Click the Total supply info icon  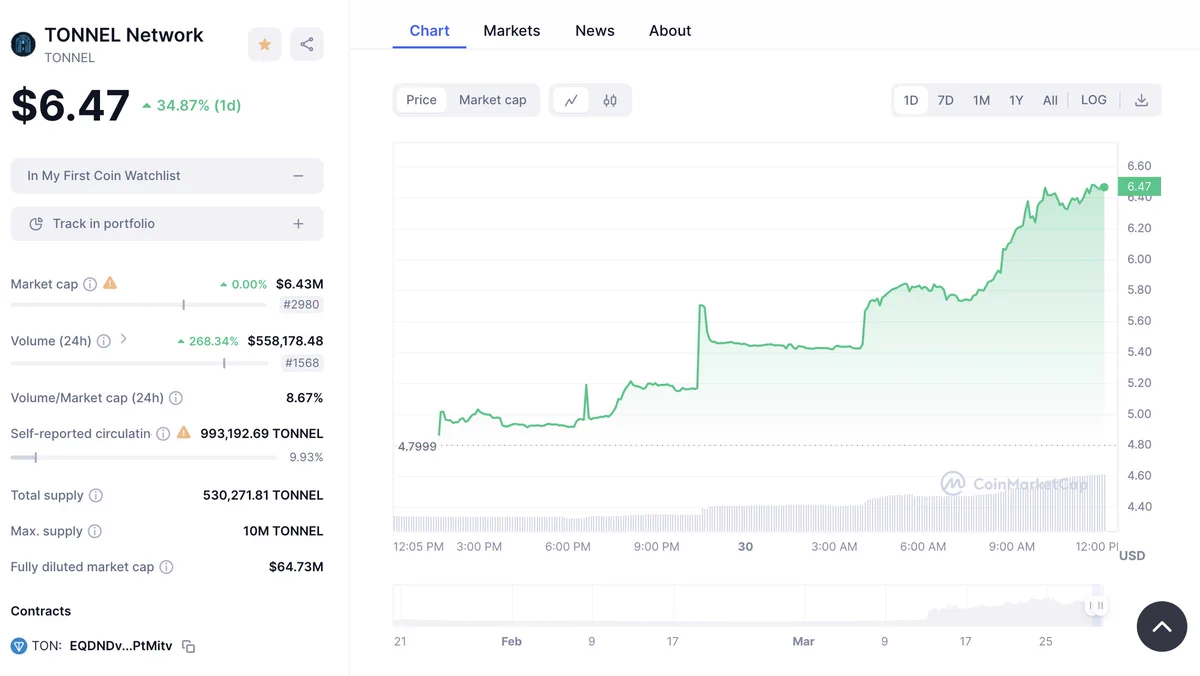pyautogui.click(x=96, y=496)
